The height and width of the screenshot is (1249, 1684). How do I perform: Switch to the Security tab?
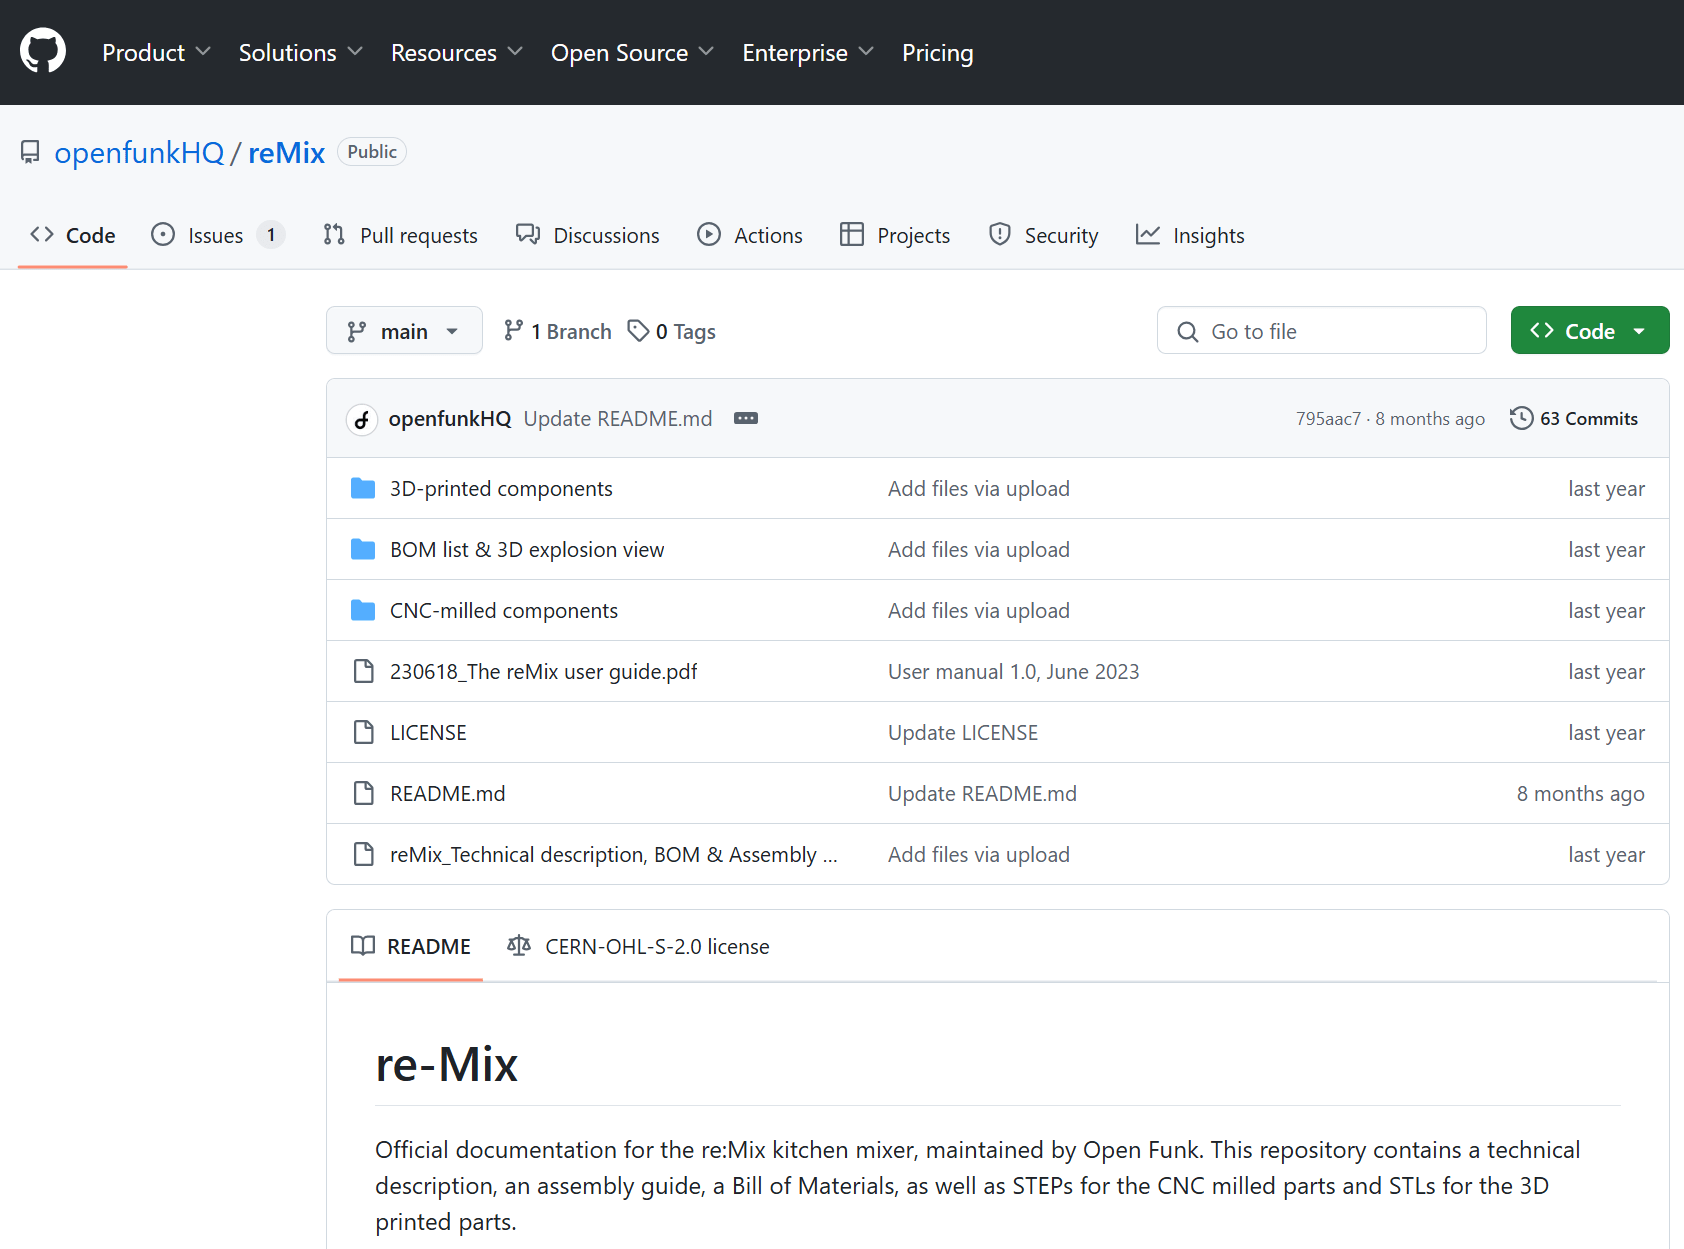1043,235
